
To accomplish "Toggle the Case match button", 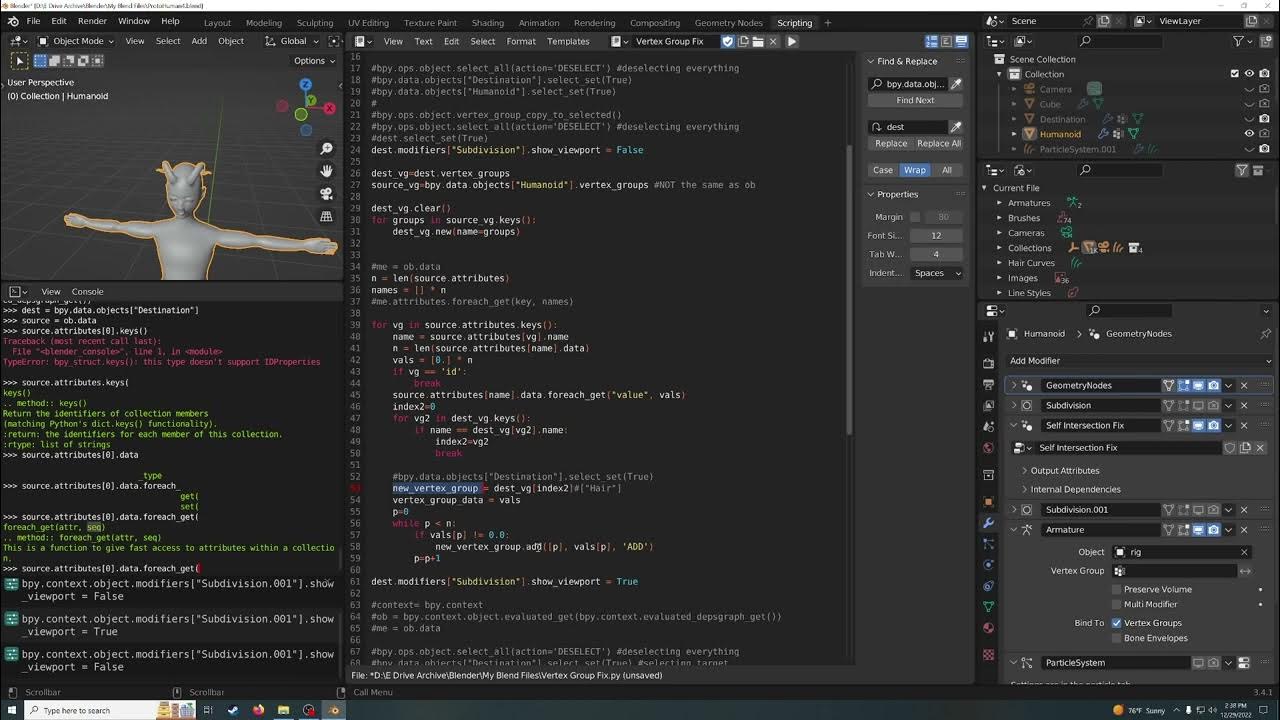I will [883, 170].
